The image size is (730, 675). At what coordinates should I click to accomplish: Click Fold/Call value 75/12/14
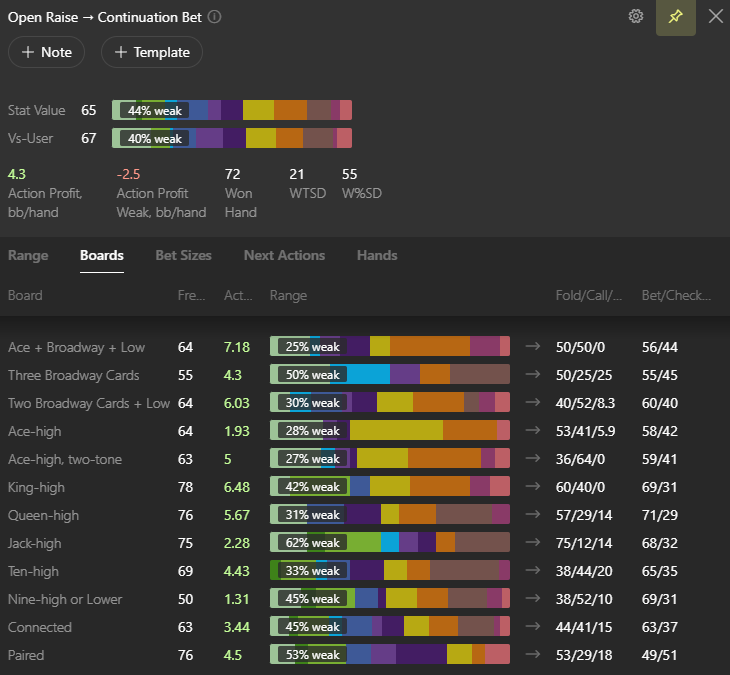(584, 543)
